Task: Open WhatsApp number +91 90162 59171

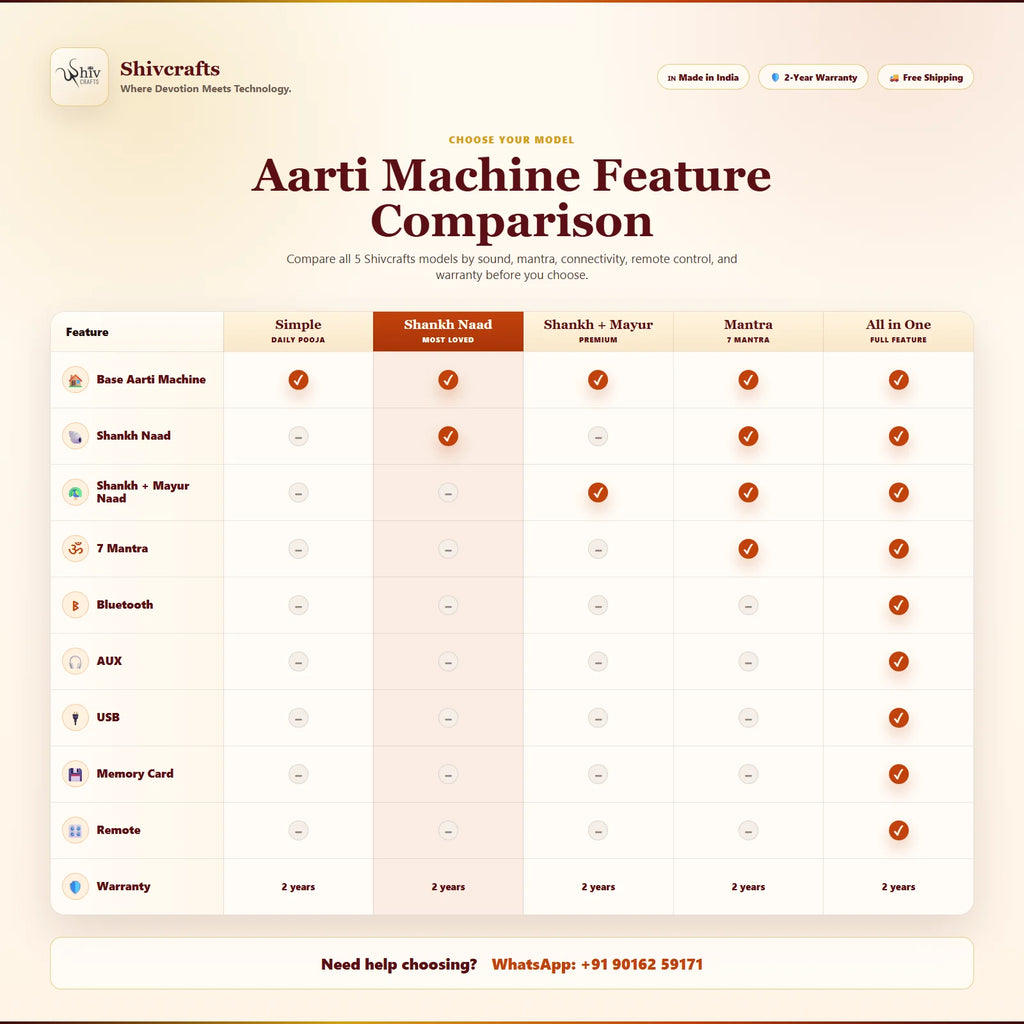Action: pos(597,965)
